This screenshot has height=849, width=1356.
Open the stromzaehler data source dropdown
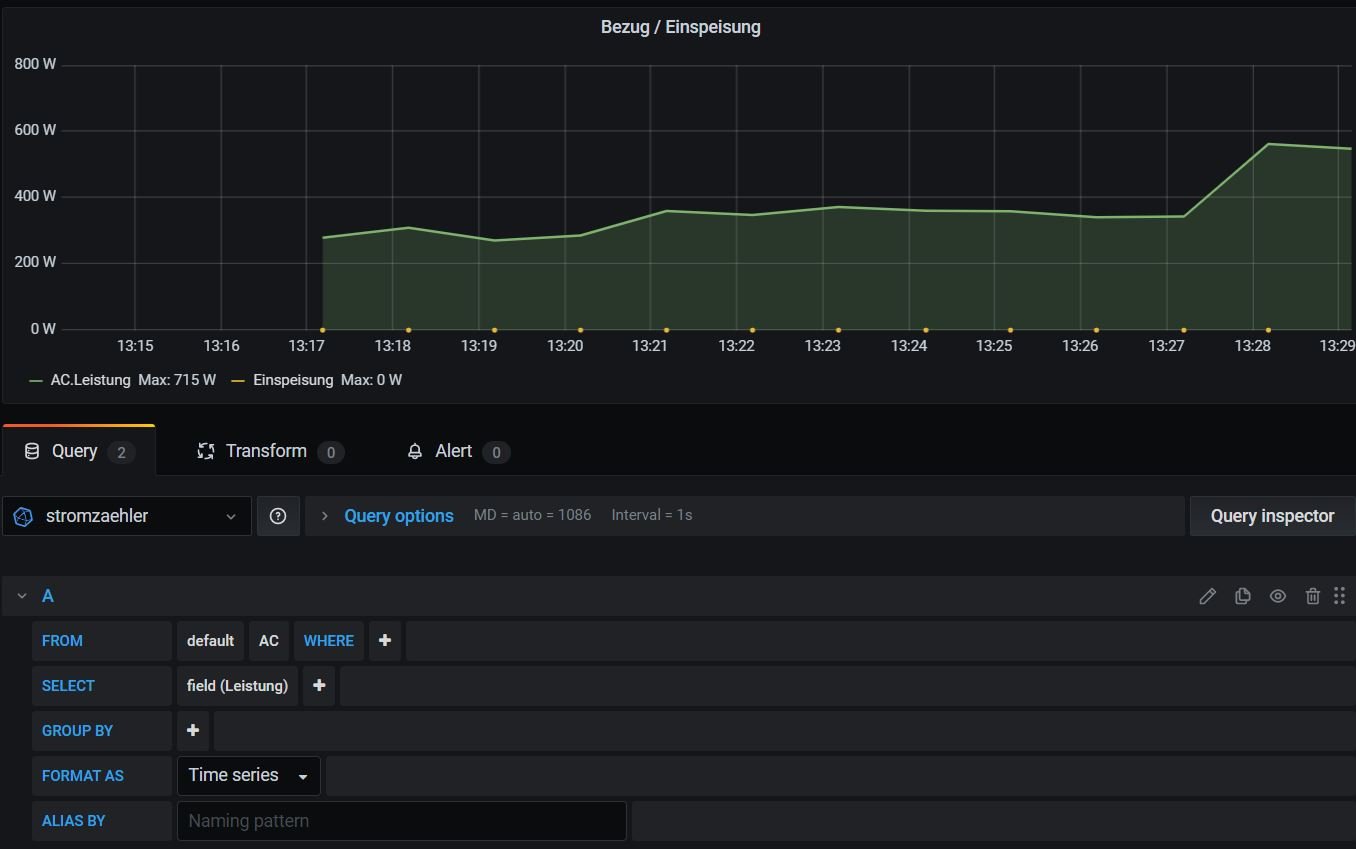126,516
